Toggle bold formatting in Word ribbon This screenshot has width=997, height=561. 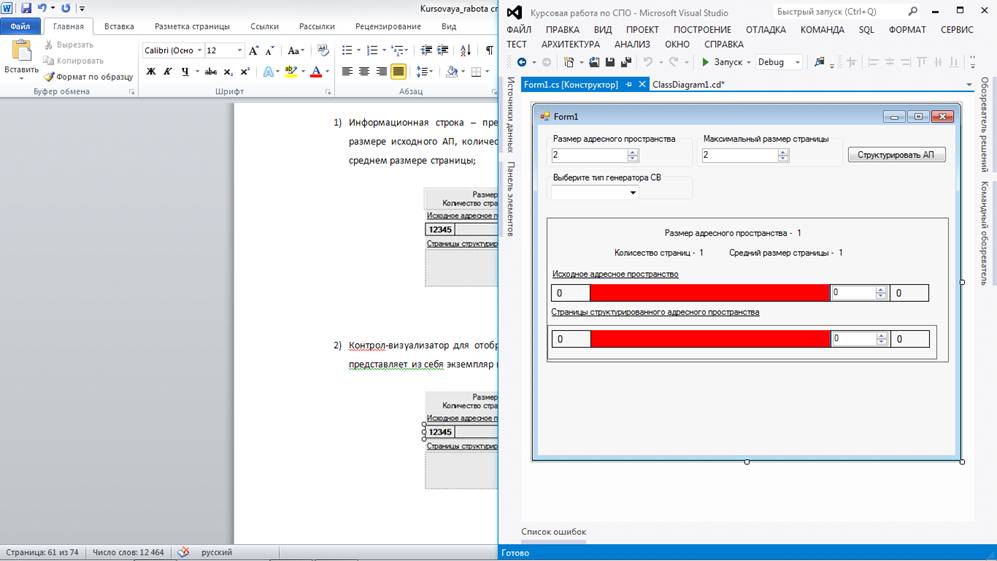pos(151,71)
